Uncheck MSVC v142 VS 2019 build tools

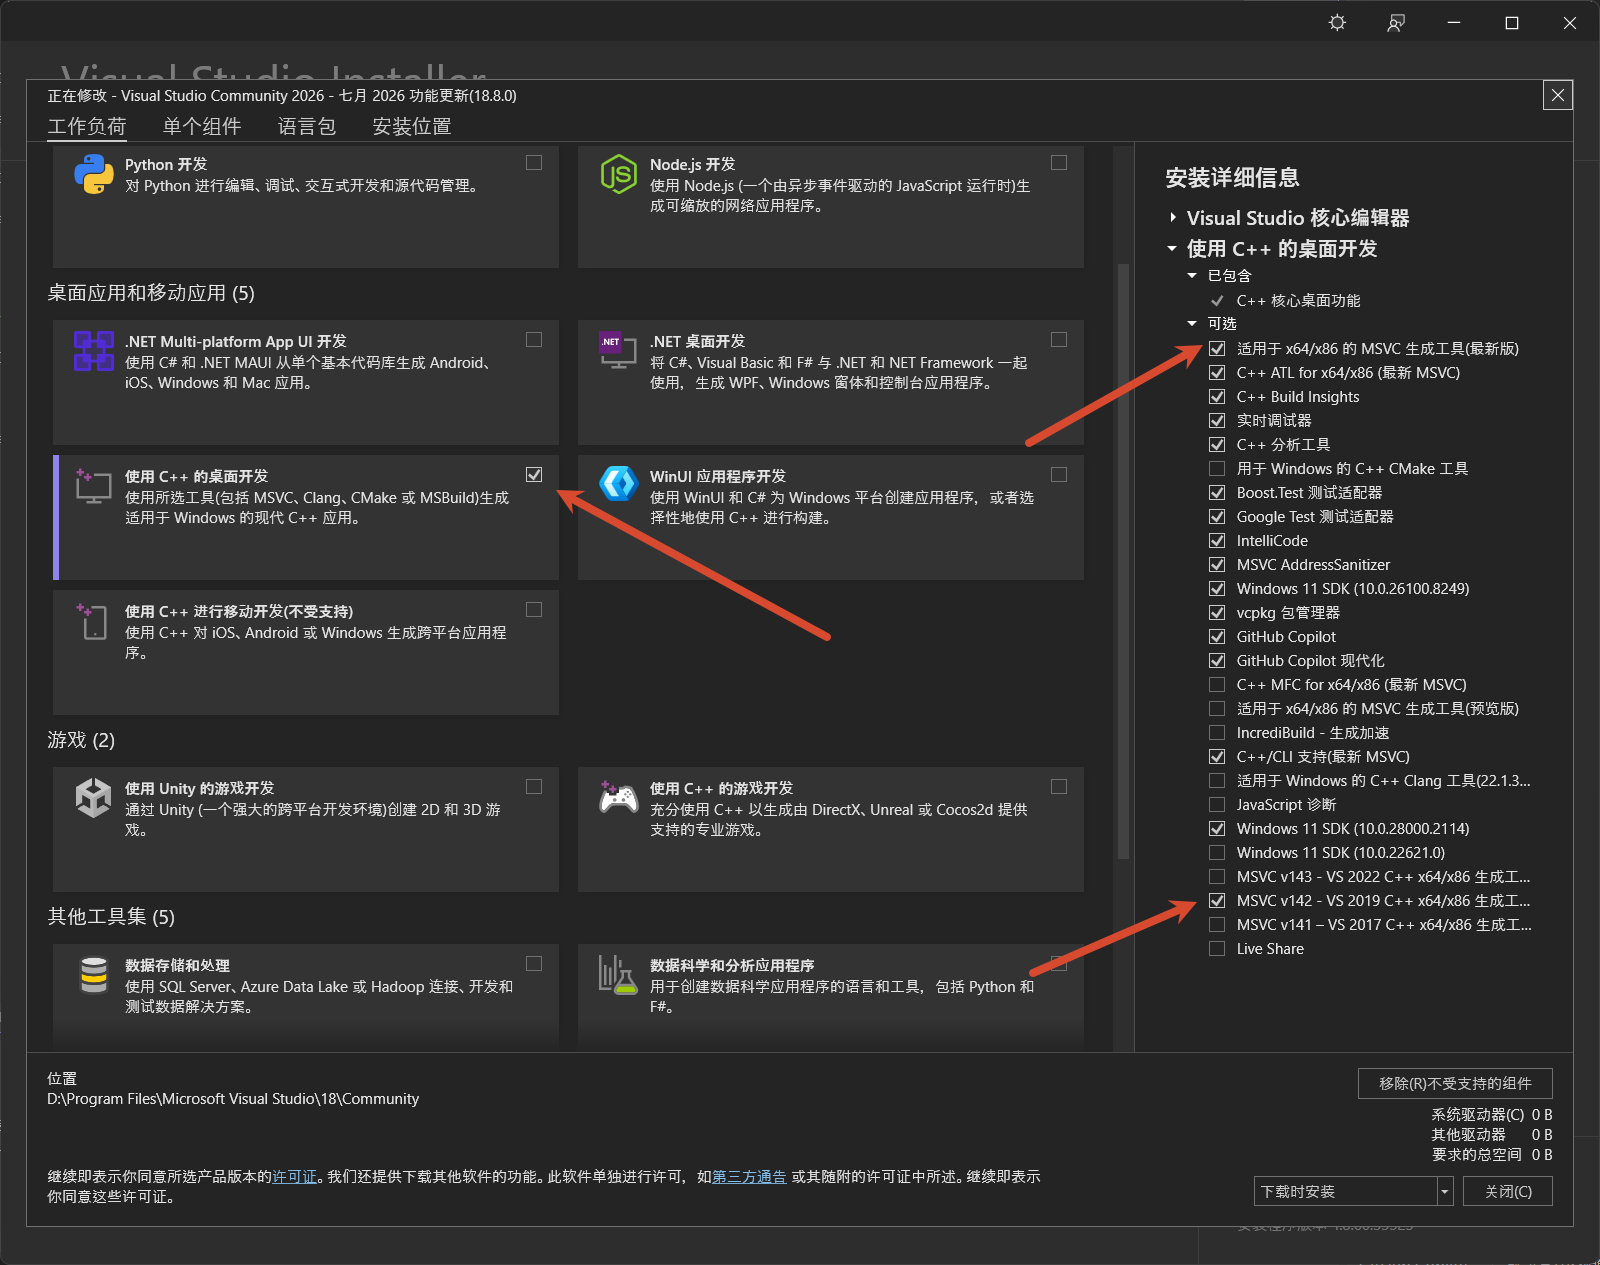pos(1217,900)
